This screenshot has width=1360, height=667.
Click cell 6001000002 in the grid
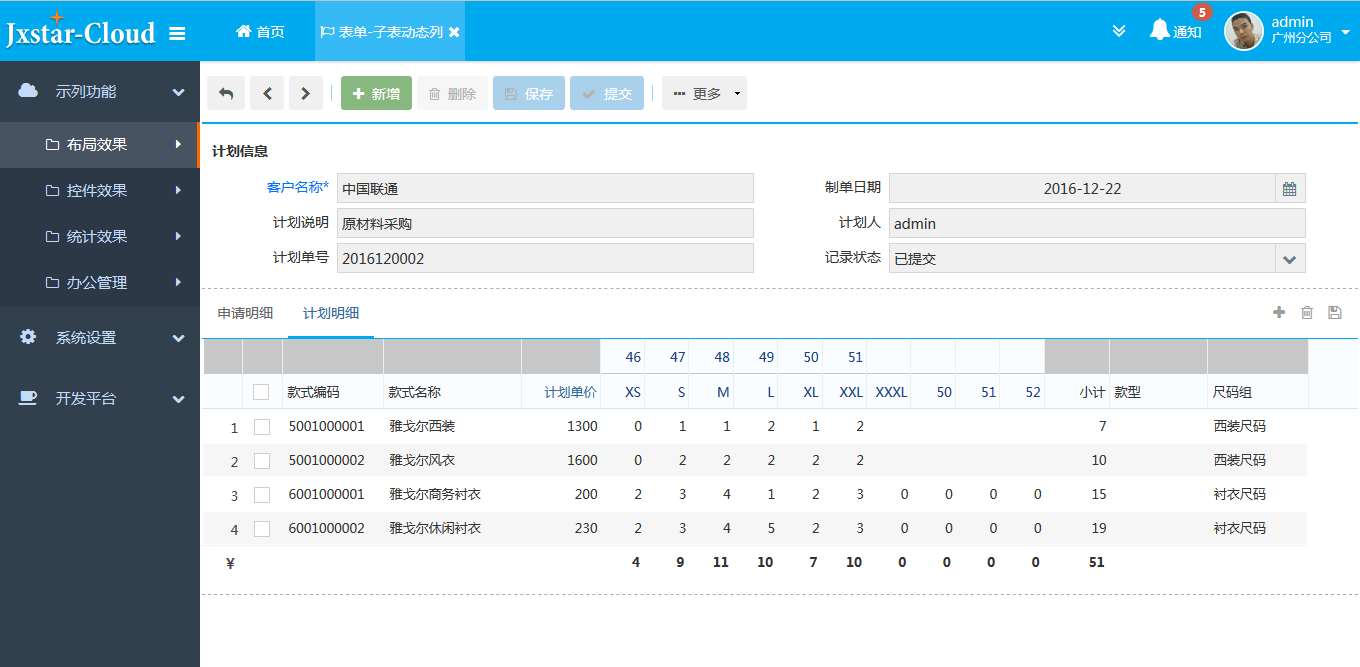[x=327, y=528]
